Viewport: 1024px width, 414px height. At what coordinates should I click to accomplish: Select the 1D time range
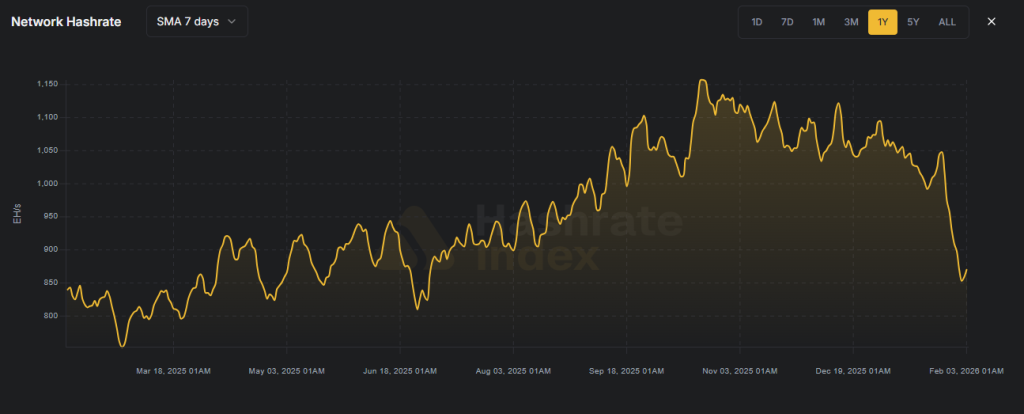[757, 22]
